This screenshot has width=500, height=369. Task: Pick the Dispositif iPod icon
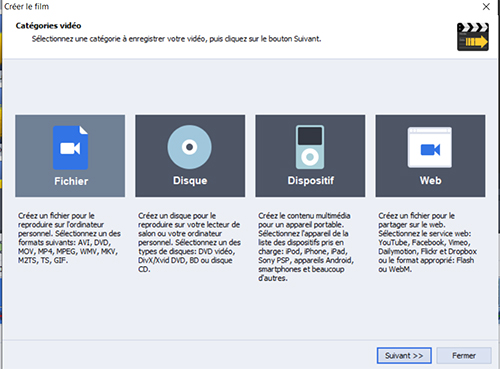310,147
